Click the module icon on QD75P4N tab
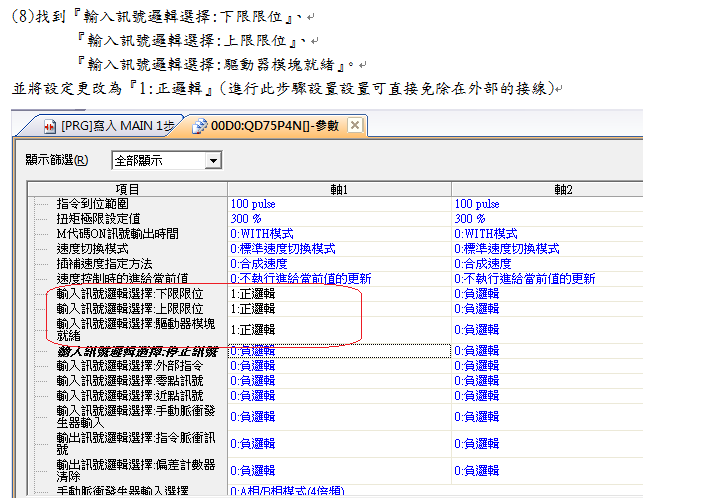 [200, 126]
